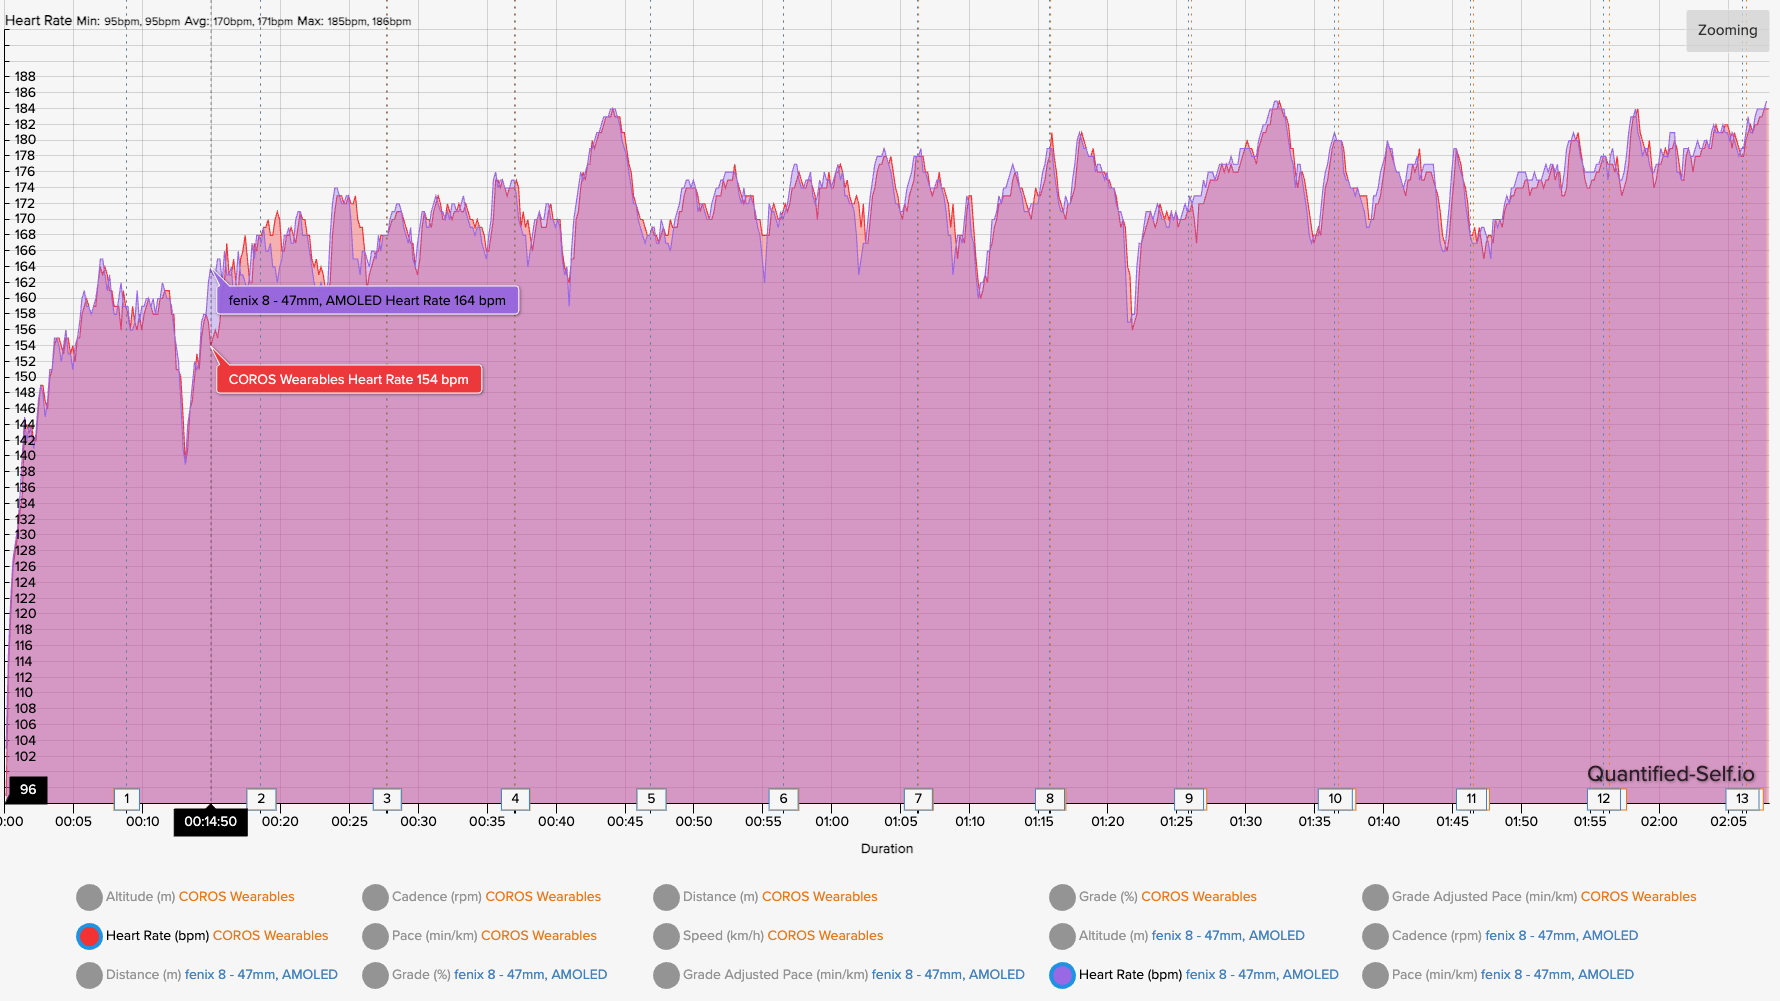Viewport: 1780px width, 1001px height.
Task: Select lap marker 8 on timeline
Action: (1050, 799)
